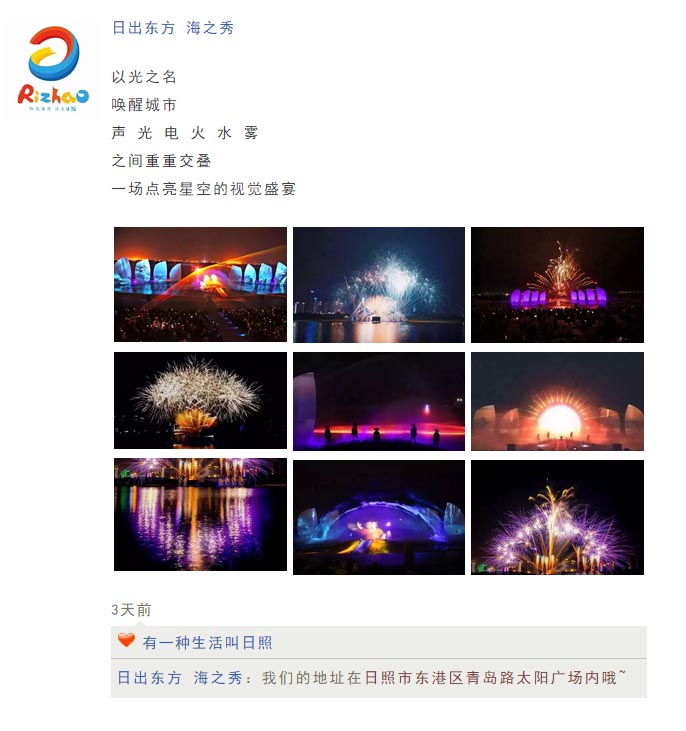Viewport: 686px width, 731px height.
Task: Open the glowing orange sun stage photo
Action: [557, 401]
